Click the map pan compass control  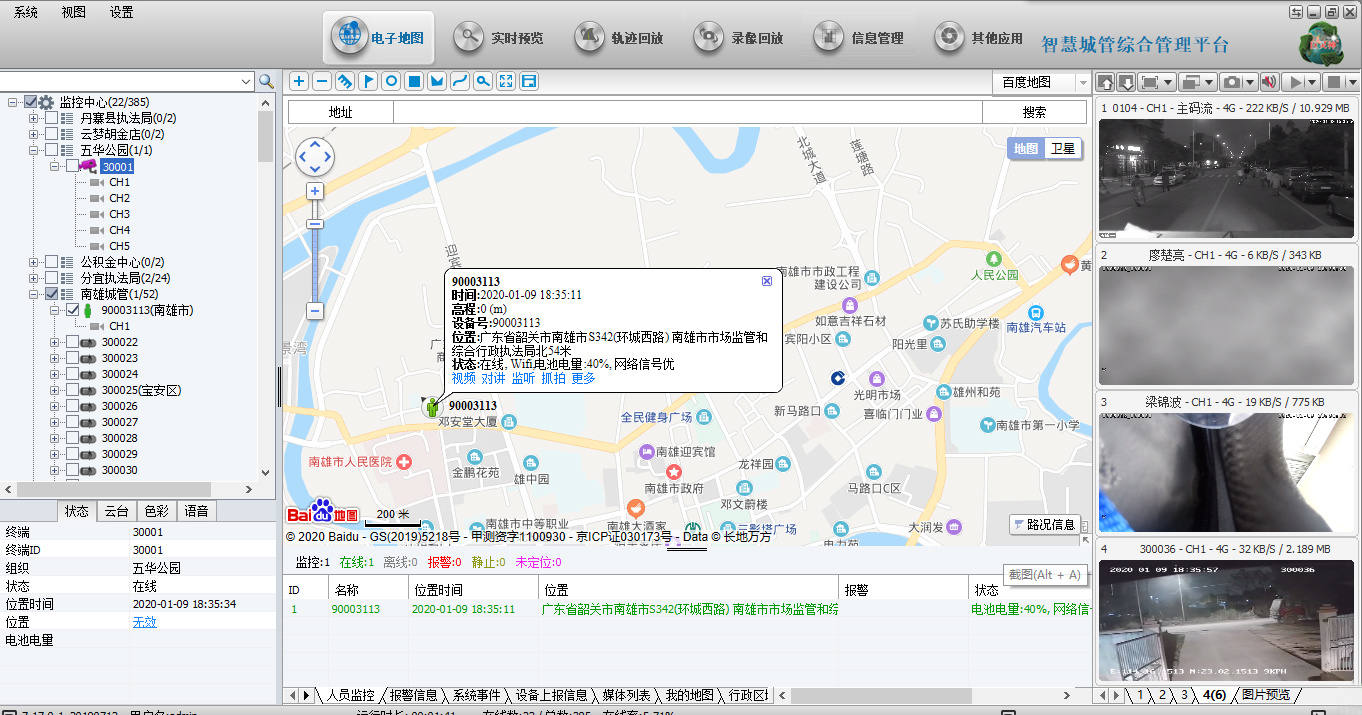(x=315, y=156)
